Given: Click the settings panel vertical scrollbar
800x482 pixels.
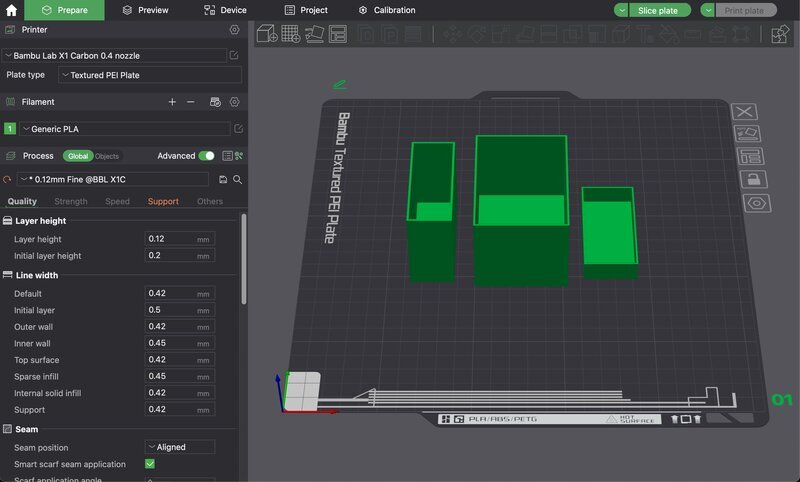Looking at the screenshot, I should coord(244,259).
